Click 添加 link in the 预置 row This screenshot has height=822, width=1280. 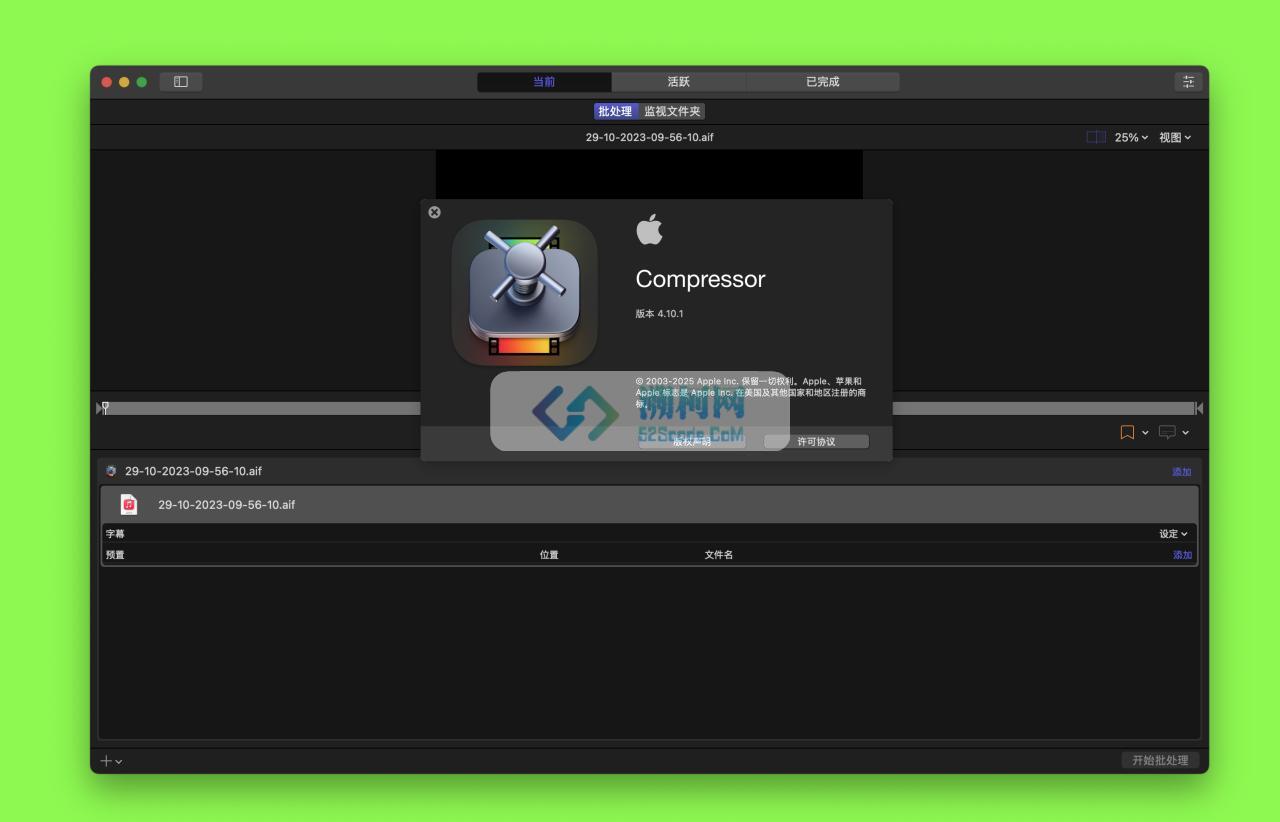tap(1182, 555)
